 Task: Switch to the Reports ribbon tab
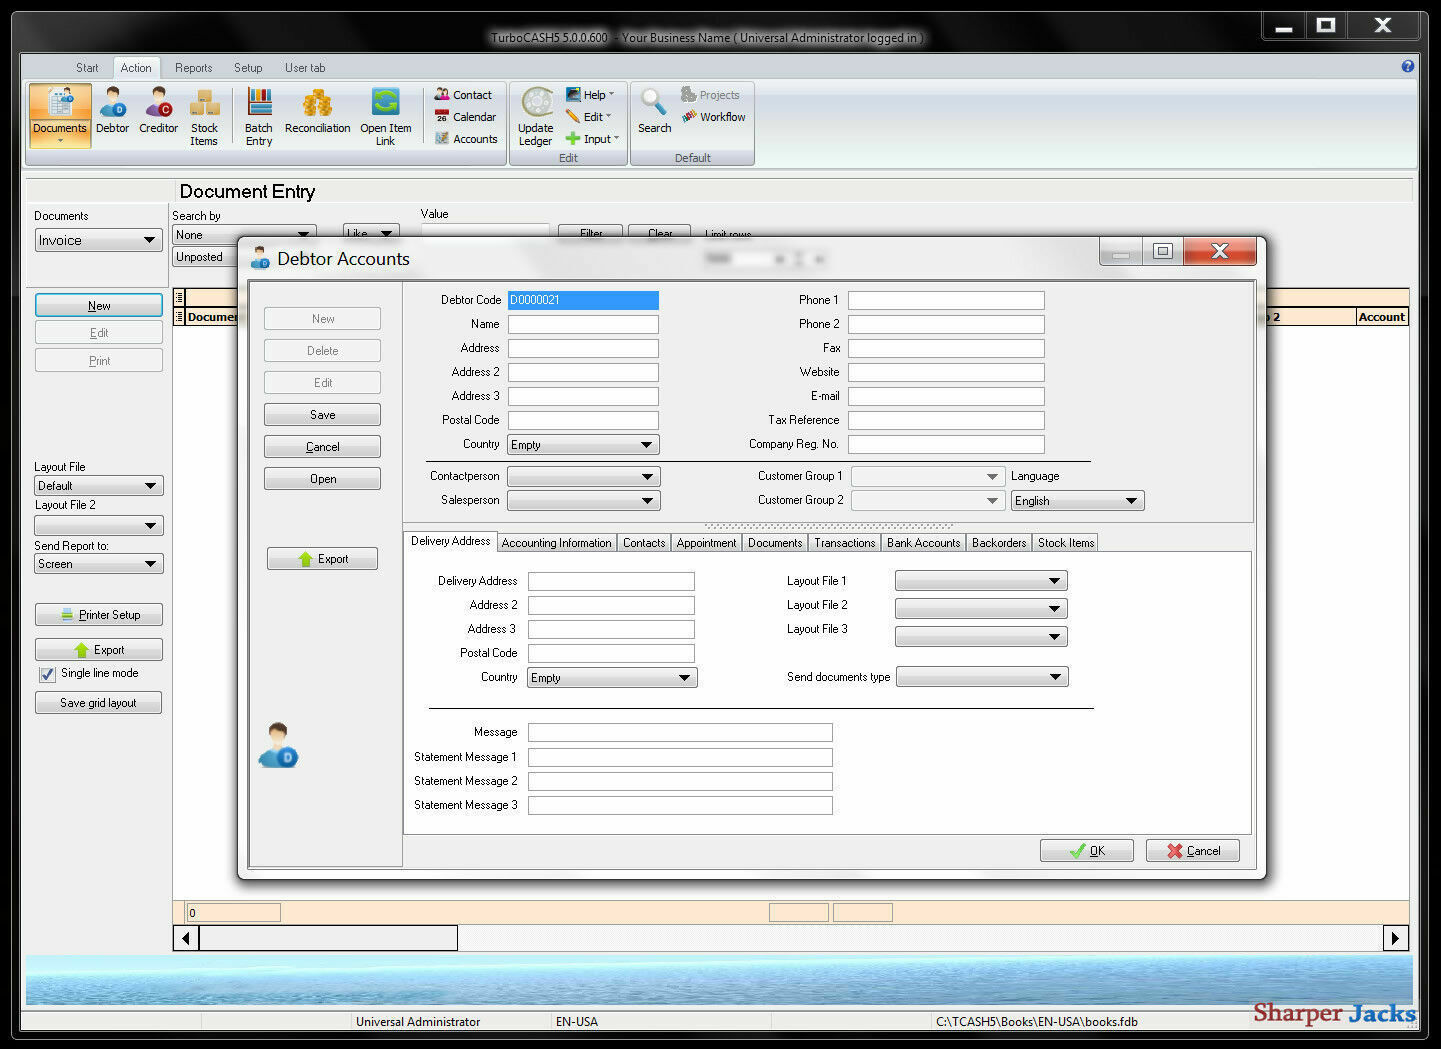193,68
